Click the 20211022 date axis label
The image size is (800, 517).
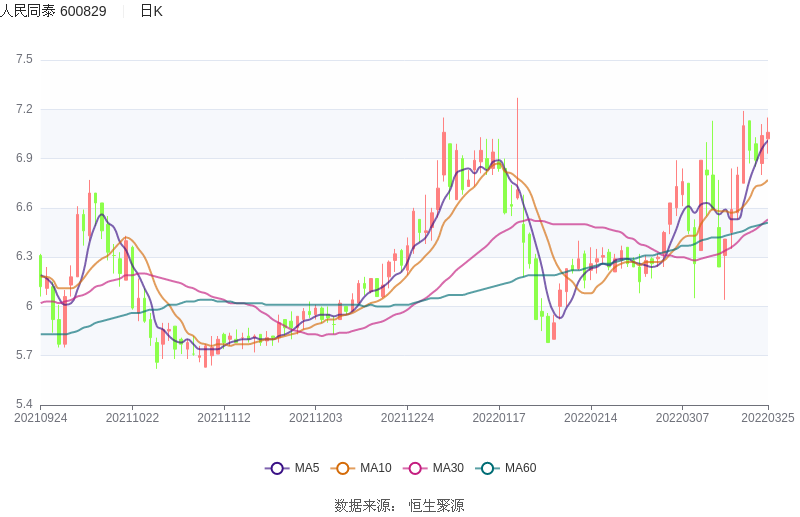(132, 418)
